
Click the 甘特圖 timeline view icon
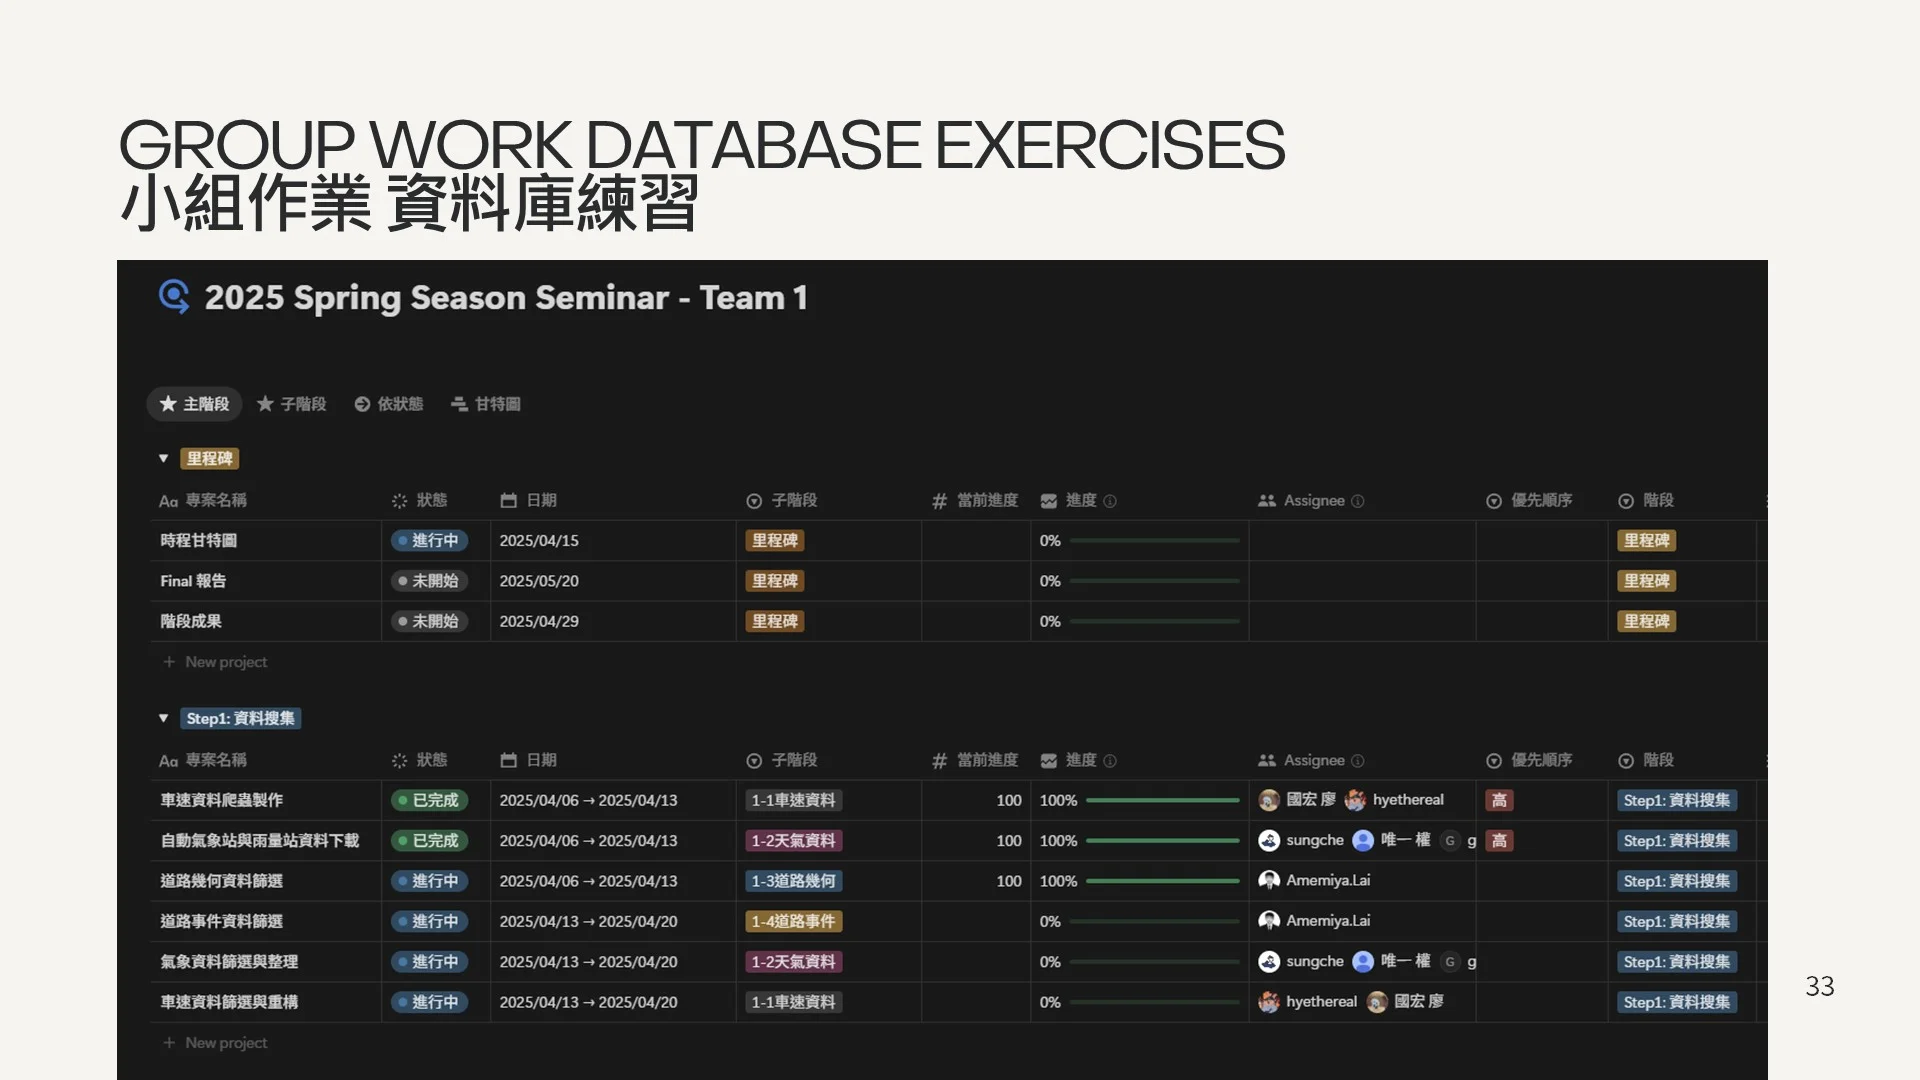coord(459,404)
